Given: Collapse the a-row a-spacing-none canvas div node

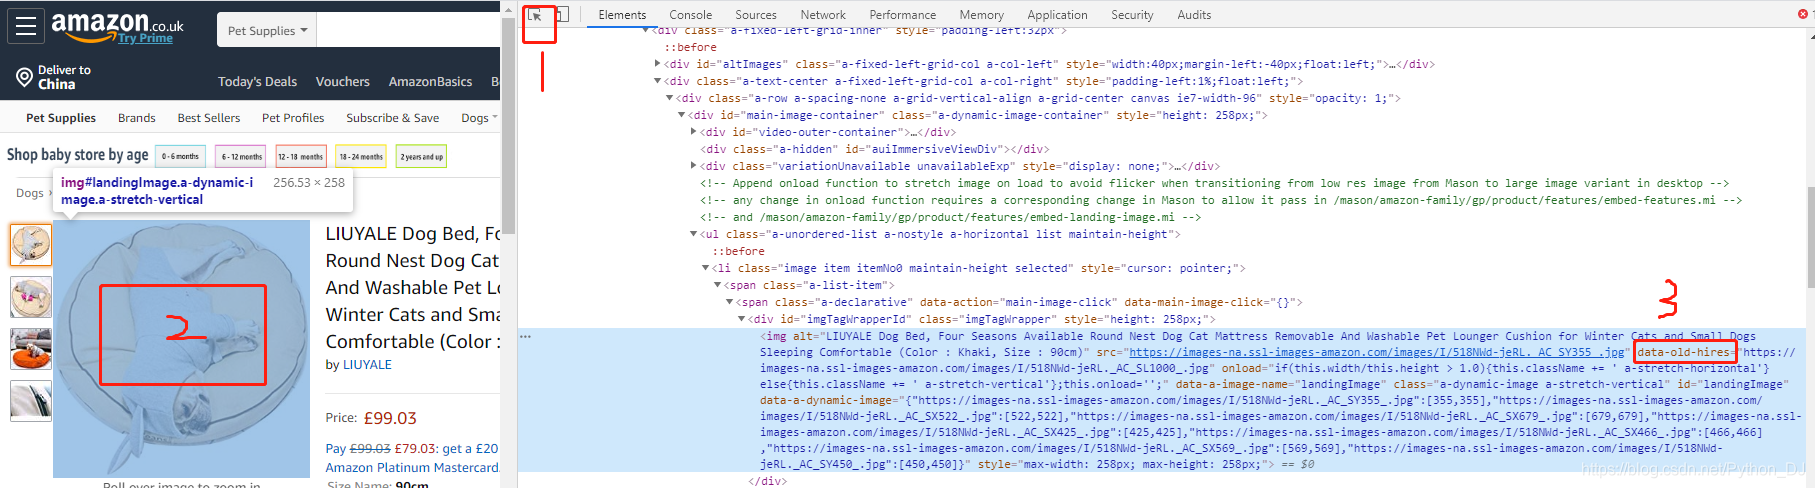Looking at the screenshot, I should [x=669, y=98].
